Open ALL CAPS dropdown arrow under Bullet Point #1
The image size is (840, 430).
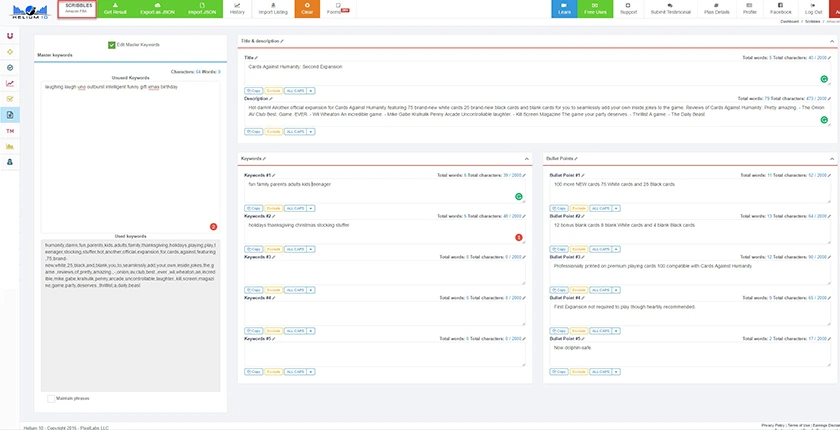[x=617, y=208]
